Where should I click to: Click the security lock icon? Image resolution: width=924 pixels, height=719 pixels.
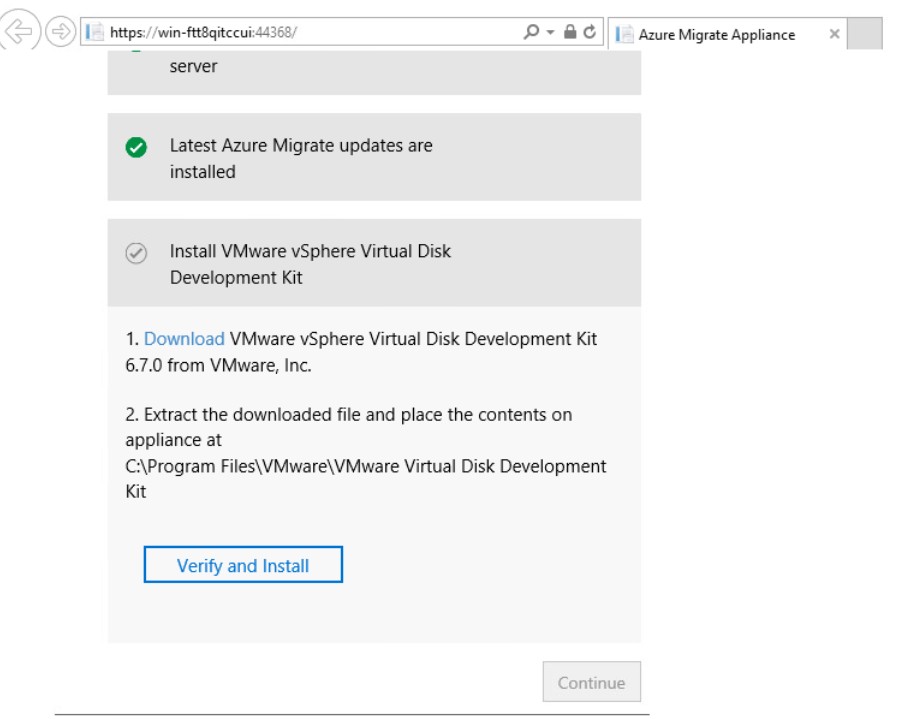[570, 31]
